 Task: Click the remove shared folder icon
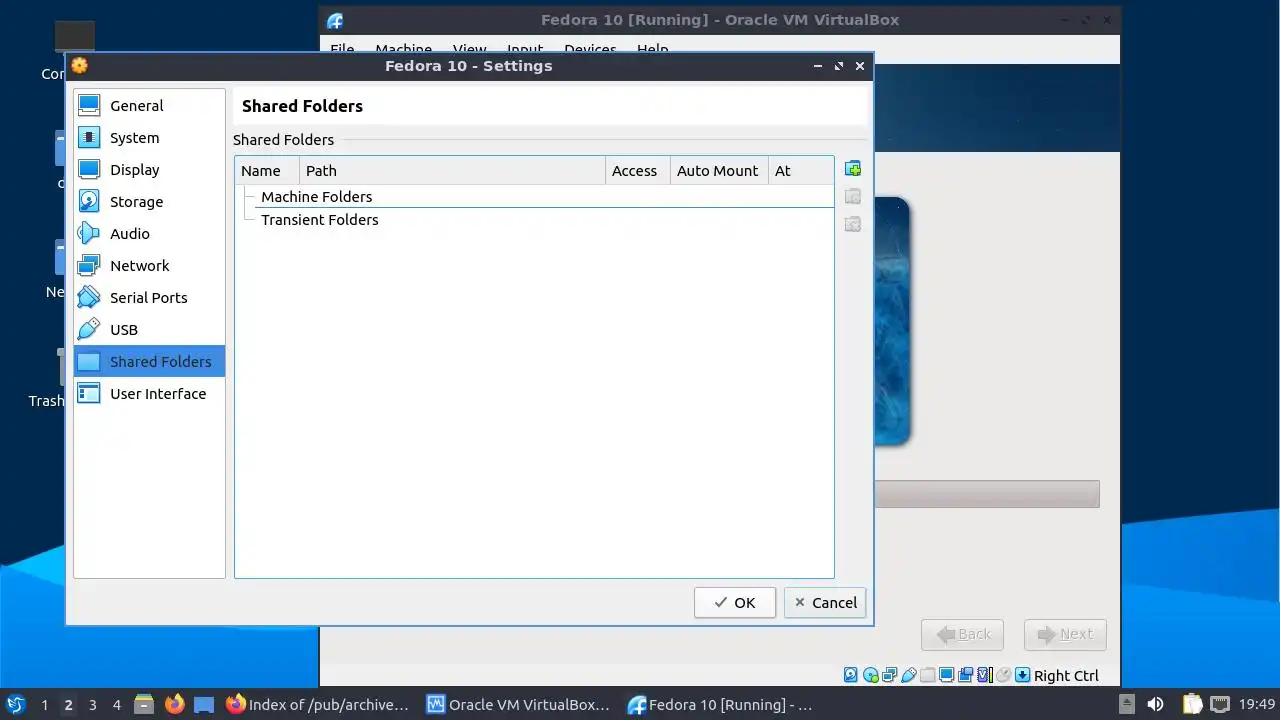pyautogui.click(x=853, y=225)
